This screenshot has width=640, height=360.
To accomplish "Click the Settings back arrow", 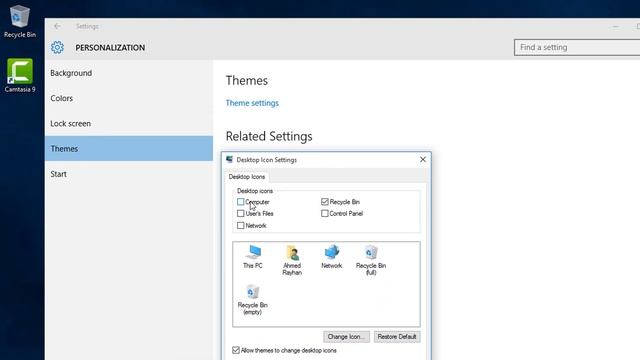I will 57,26.
